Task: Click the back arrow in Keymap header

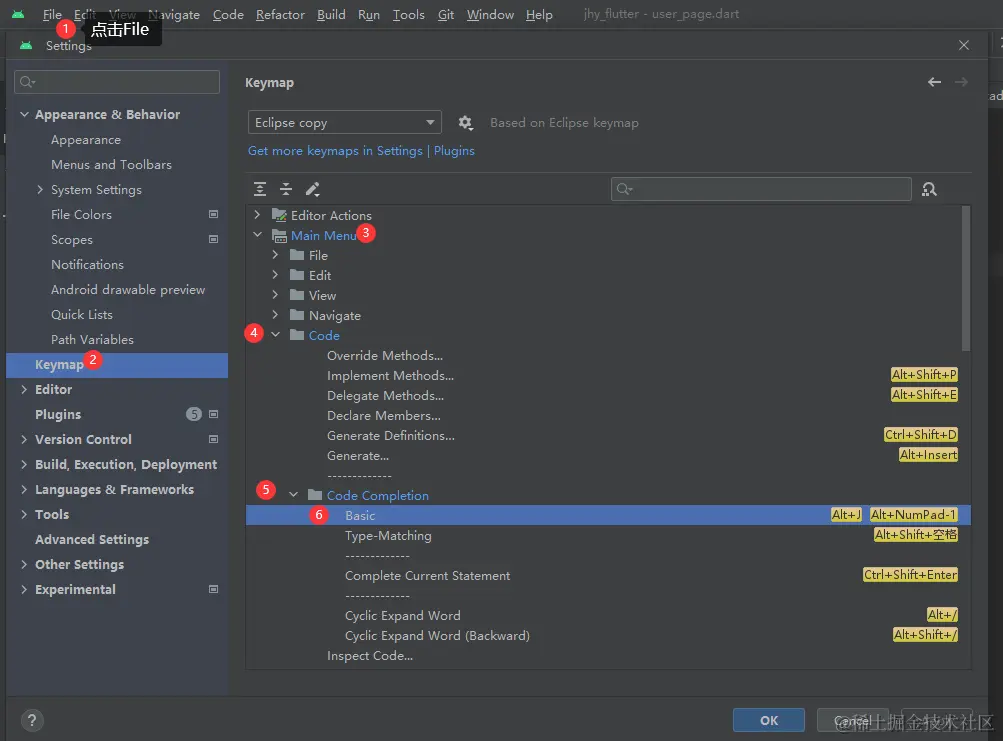Action: [935, 82]
